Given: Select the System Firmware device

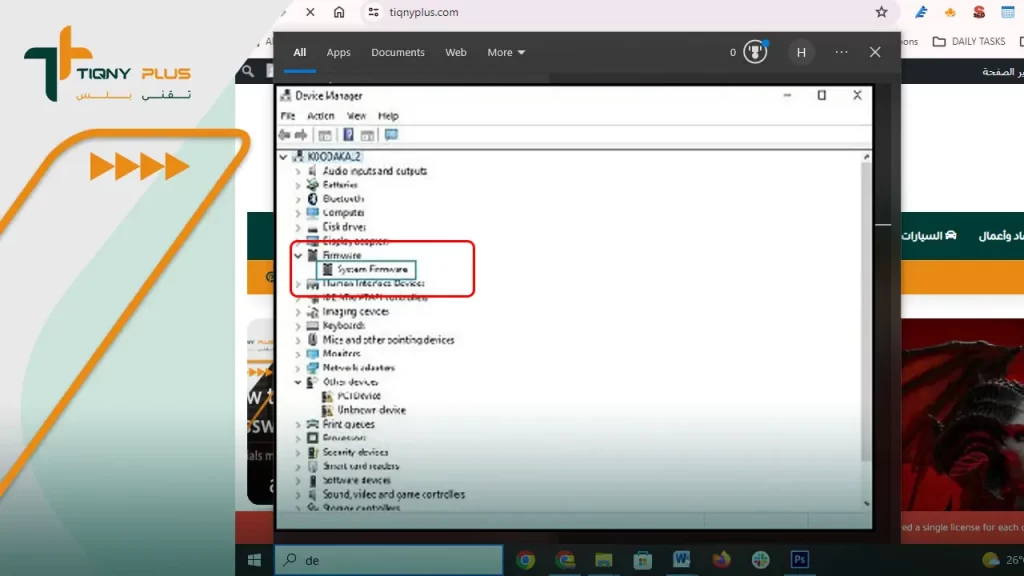Looking at the screenshot, I should (372, 269).
